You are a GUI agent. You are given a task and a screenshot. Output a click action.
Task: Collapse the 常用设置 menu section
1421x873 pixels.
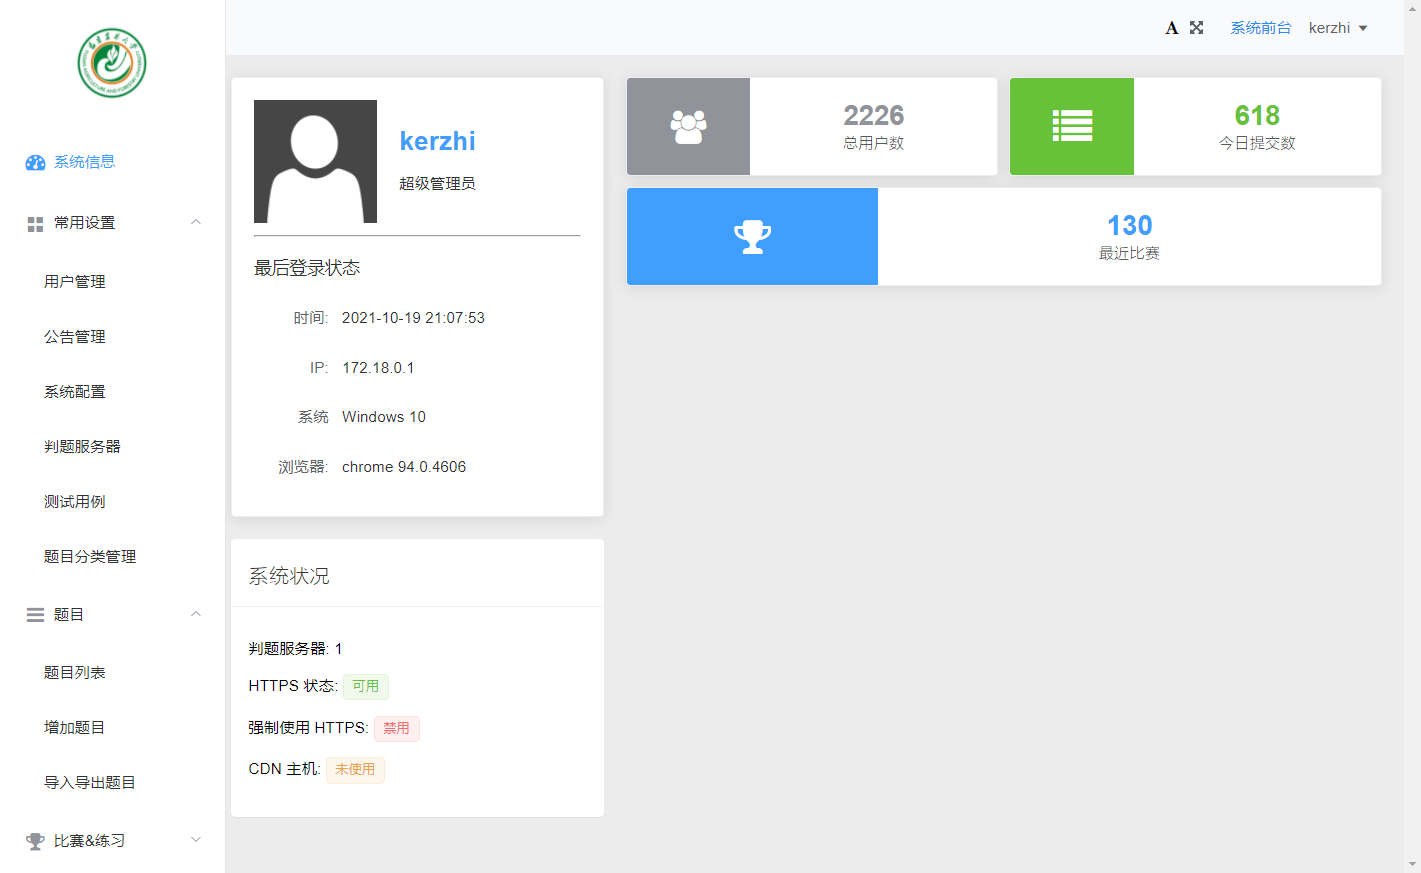point(196,223)
